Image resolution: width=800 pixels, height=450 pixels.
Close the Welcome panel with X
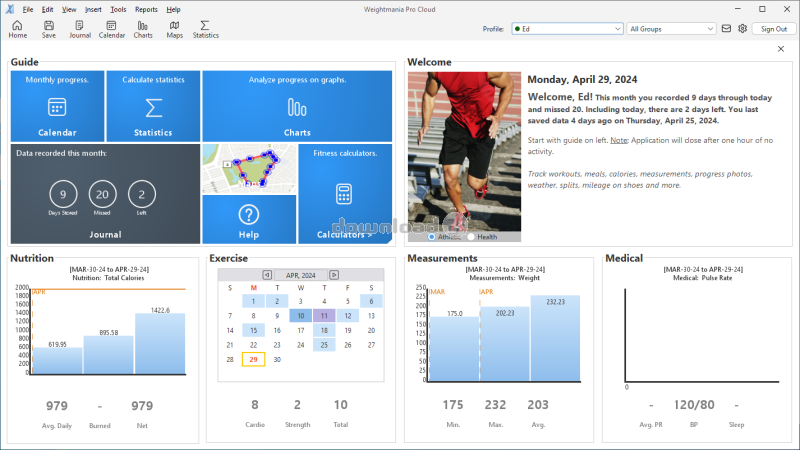pyautogui.click(x=781, y=49)
